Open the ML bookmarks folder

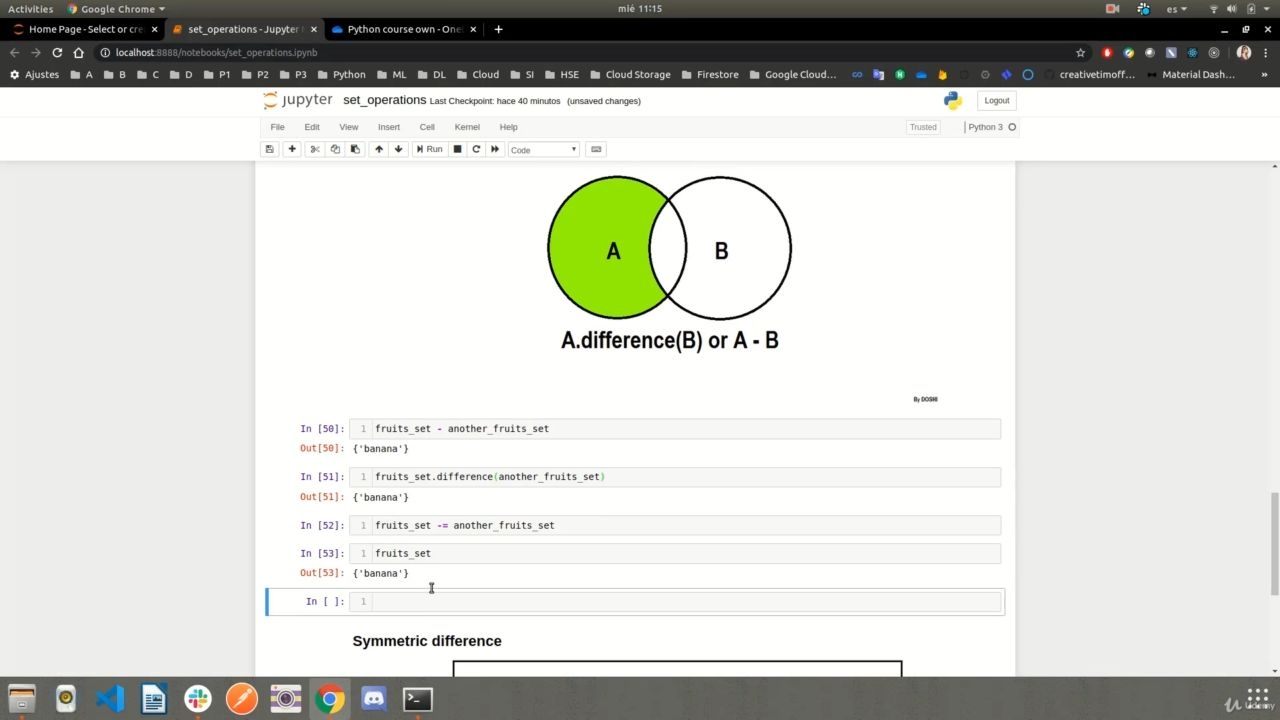(x=391, y=74)
